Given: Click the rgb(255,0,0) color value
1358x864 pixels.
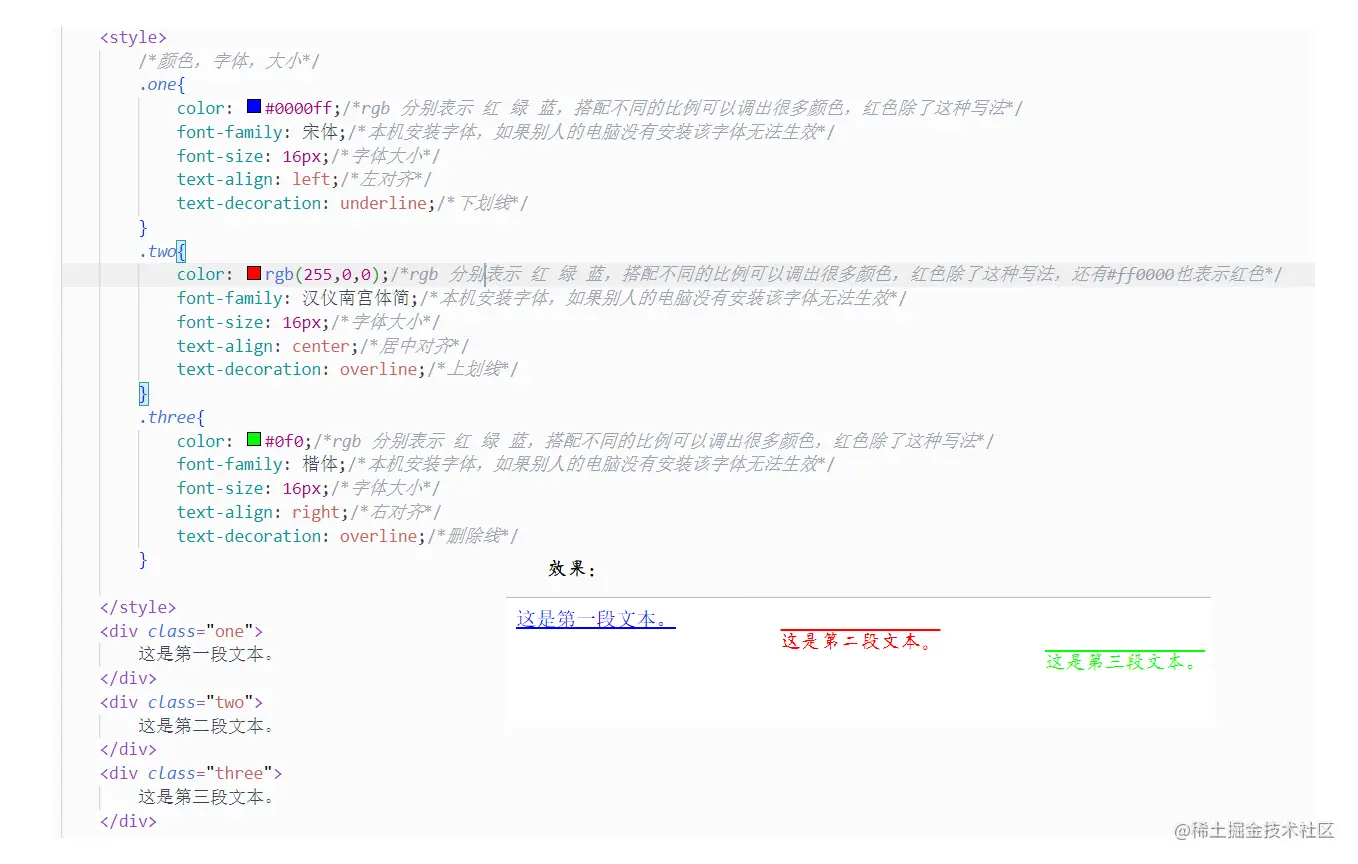Looking at the screenshot, I should 322,274.
